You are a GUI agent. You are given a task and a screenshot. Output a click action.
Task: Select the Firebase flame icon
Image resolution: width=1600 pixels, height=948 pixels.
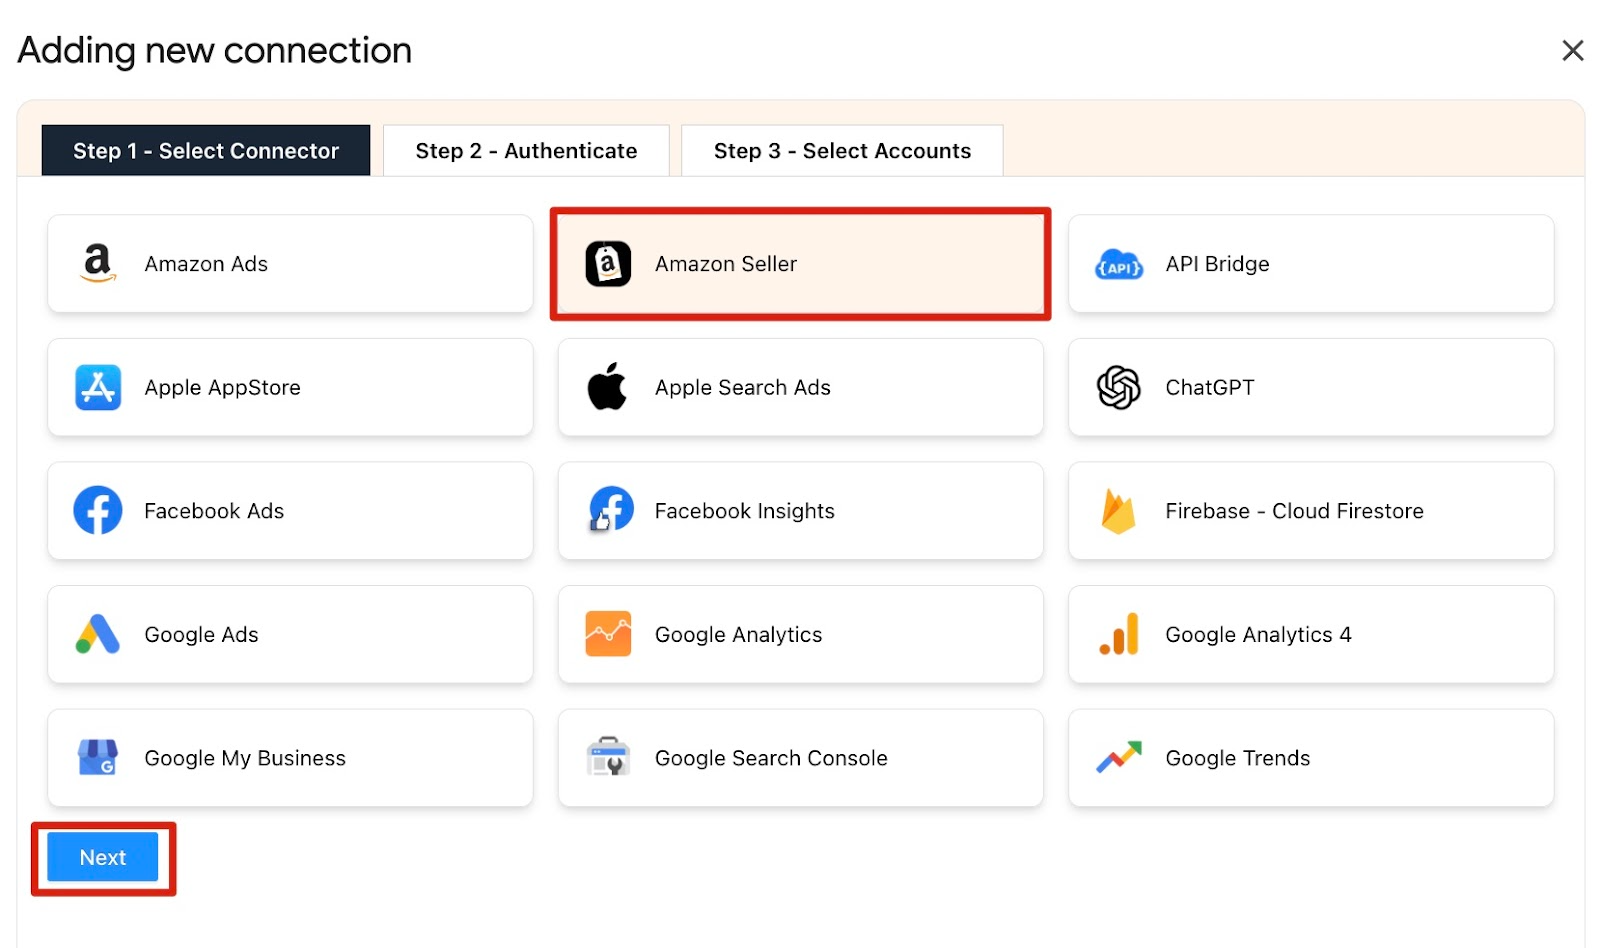[1117, 511]
